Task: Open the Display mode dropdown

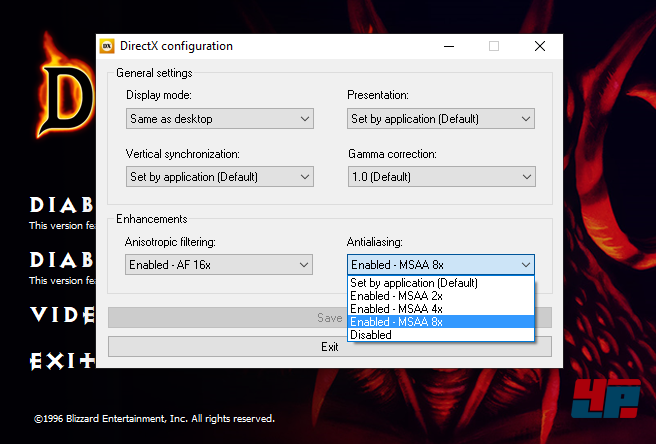Action: (220, 119)
